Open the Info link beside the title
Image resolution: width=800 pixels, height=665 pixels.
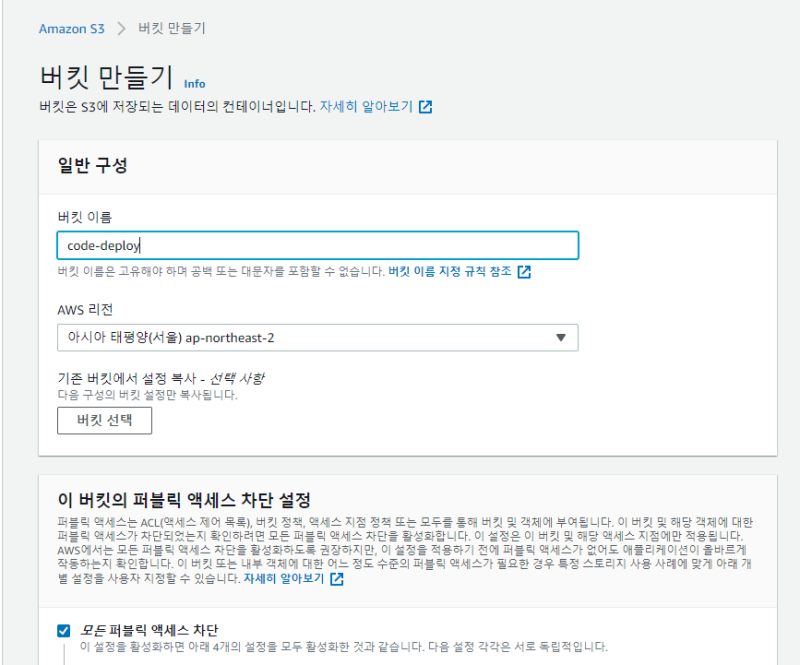click(x=194, y=84)
